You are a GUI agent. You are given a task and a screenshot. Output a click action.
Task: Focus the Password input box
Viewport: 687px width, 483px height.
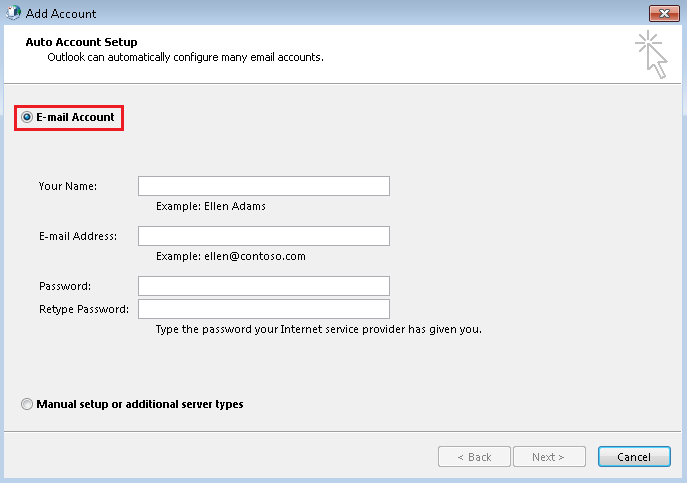pos(264,286)
